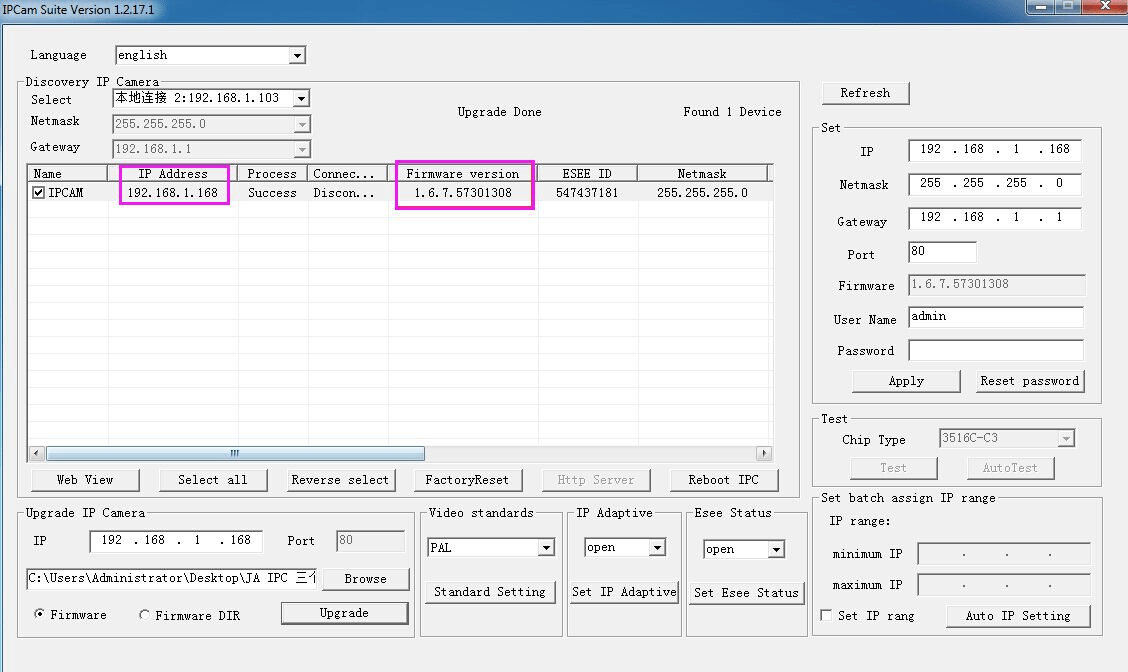Click the Set panel Netmask field
This screenshot has width=1128, height=672.
(995, 183)
